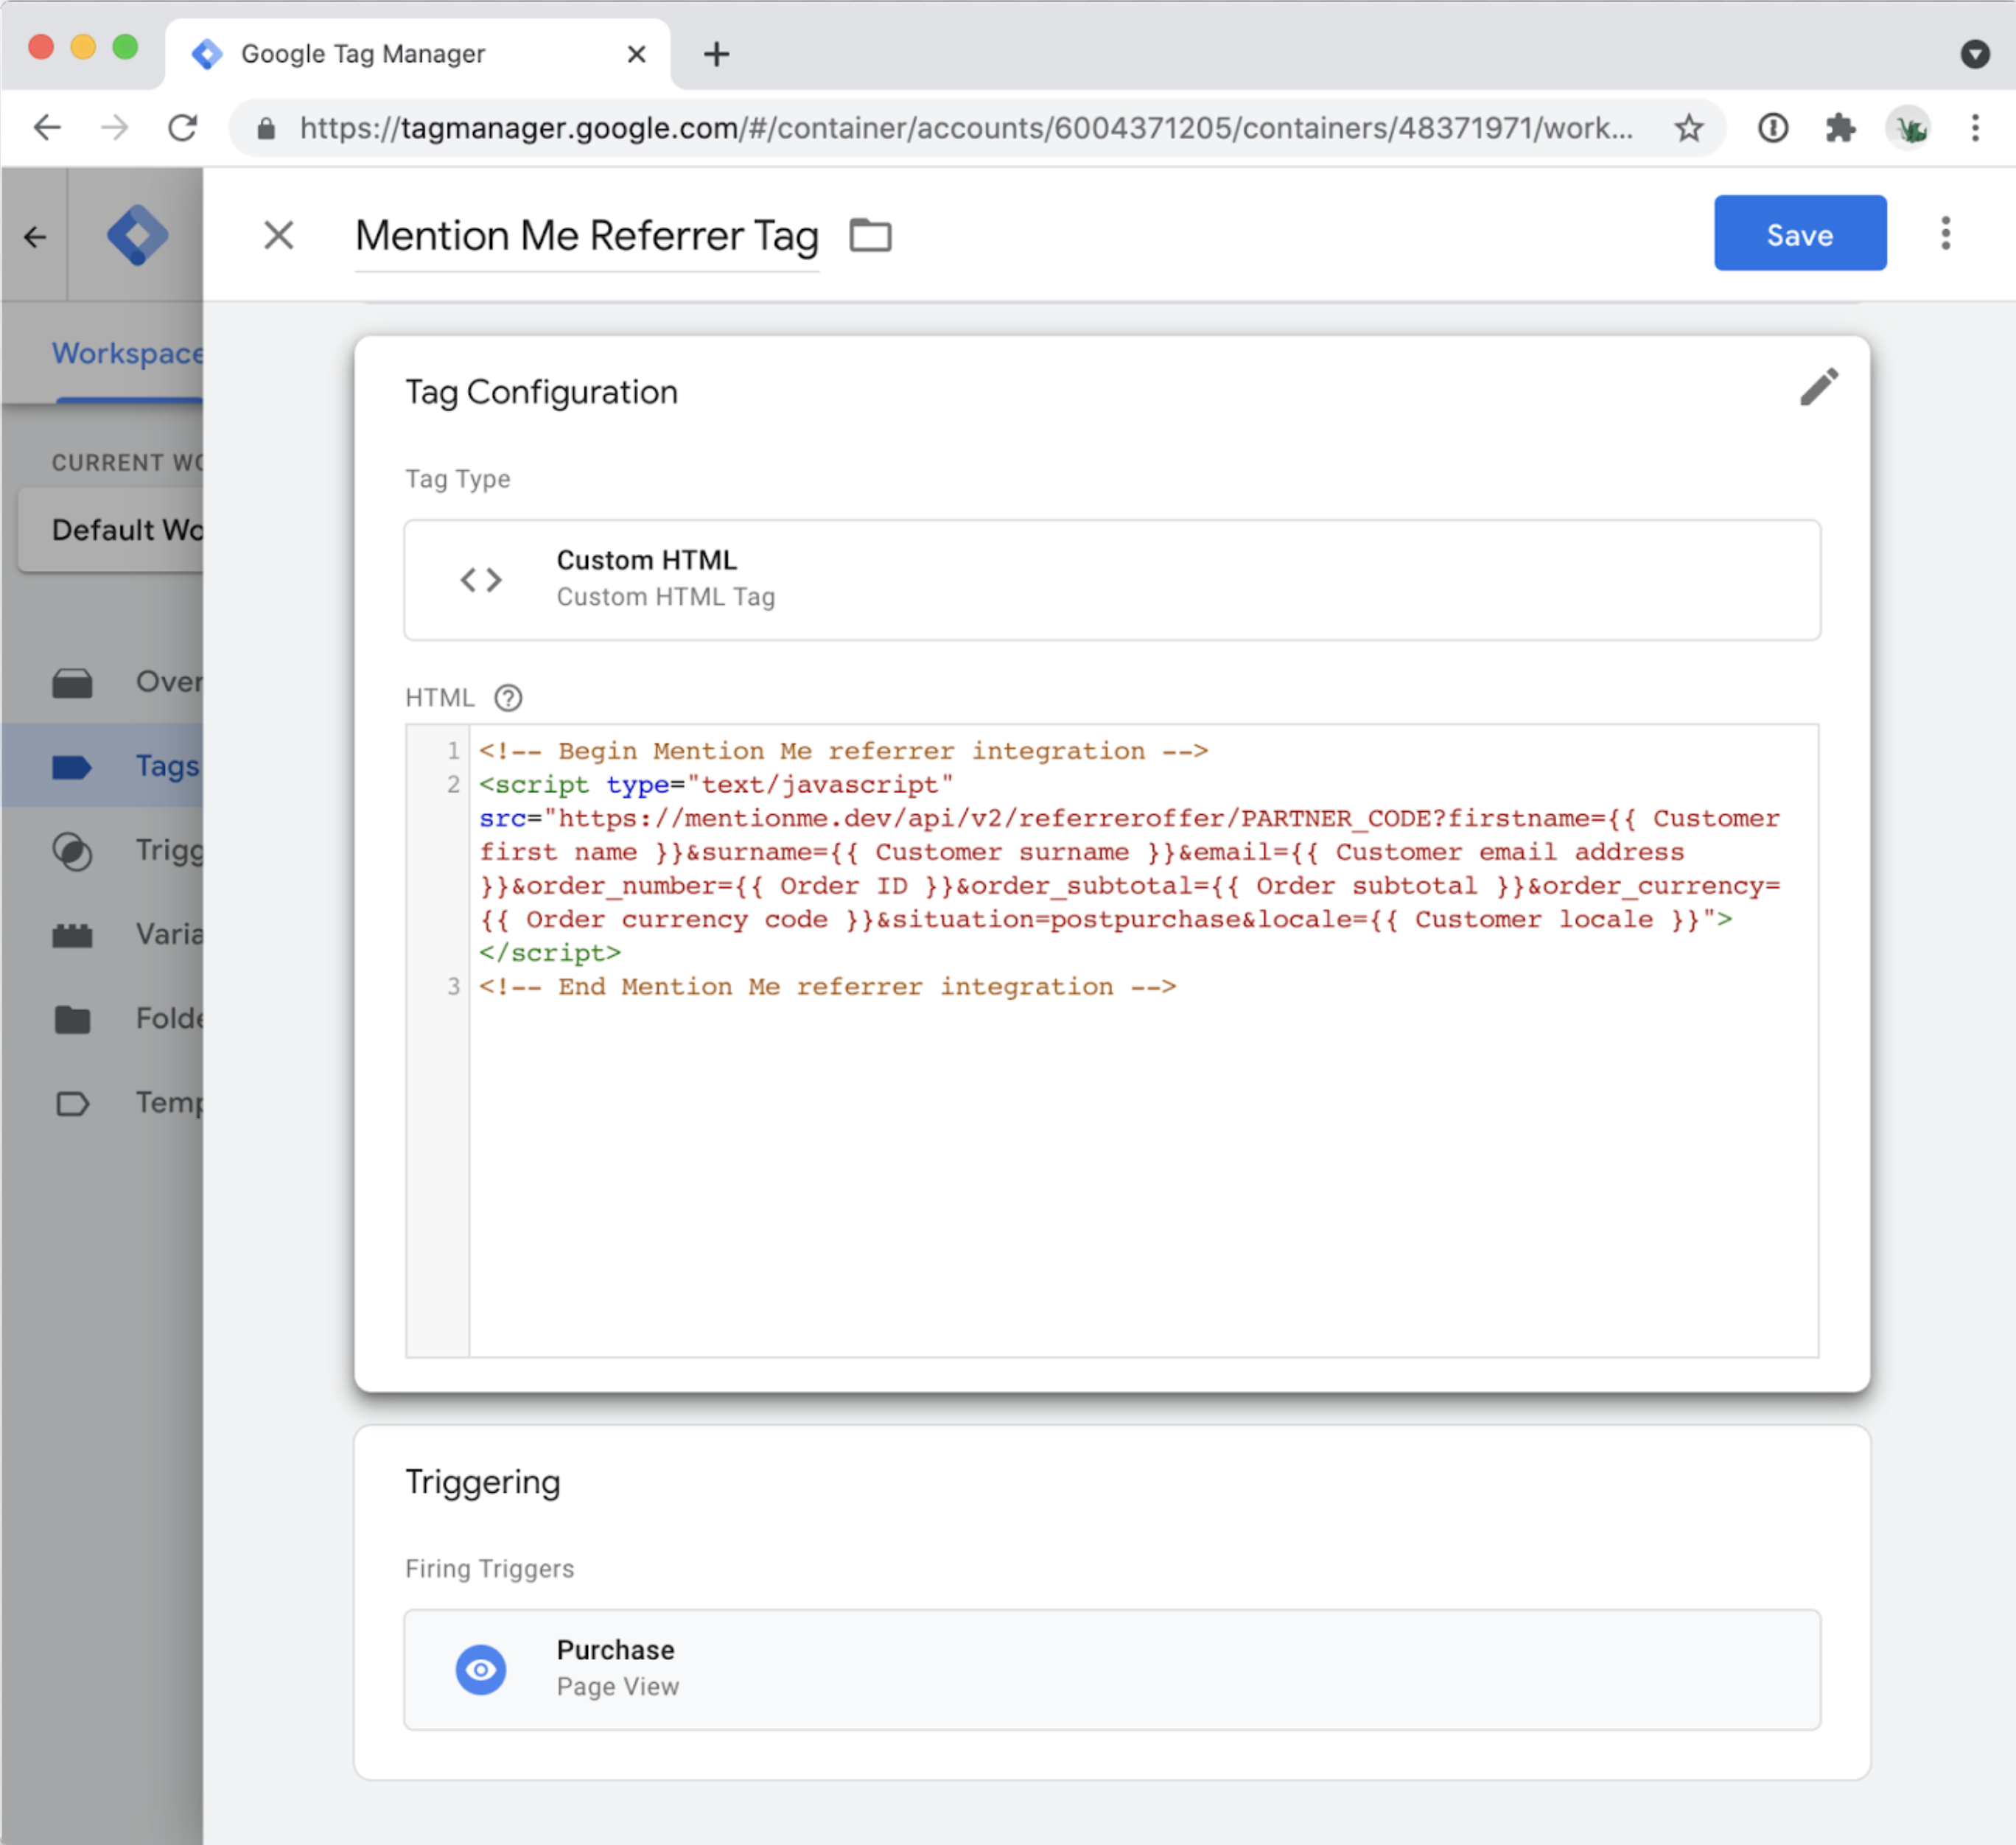
Task: Click the closing script tag line
Action: (550, 953)
